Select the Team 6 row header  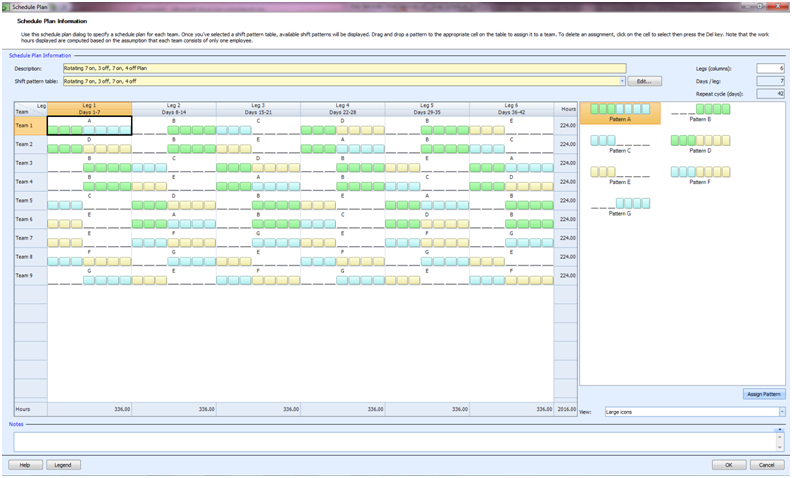click(x=31, y=219)
